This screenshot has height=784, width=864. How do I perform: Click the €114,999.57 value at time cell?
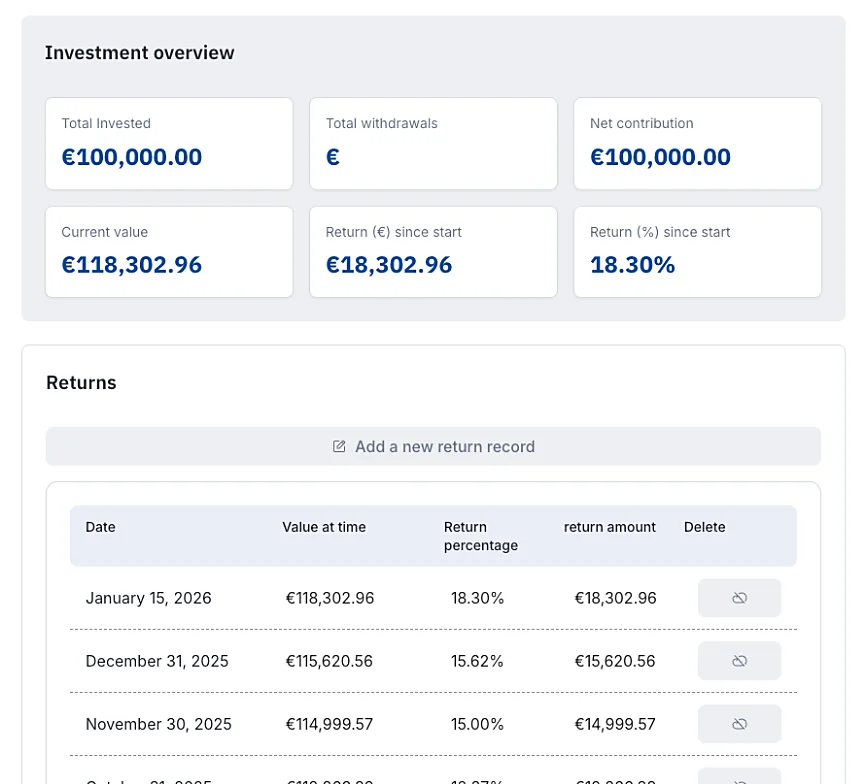tap(329, 724)
